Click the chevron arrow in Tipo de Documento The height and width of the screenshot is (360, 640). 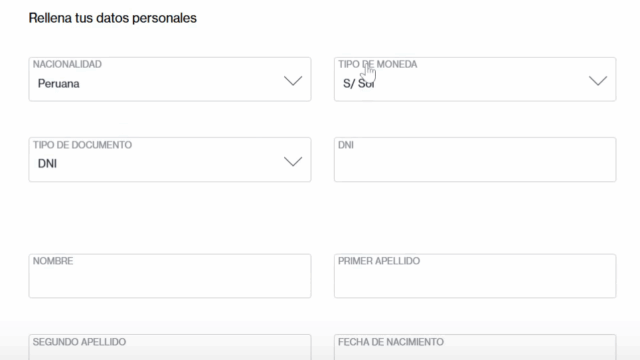[293, 162]
